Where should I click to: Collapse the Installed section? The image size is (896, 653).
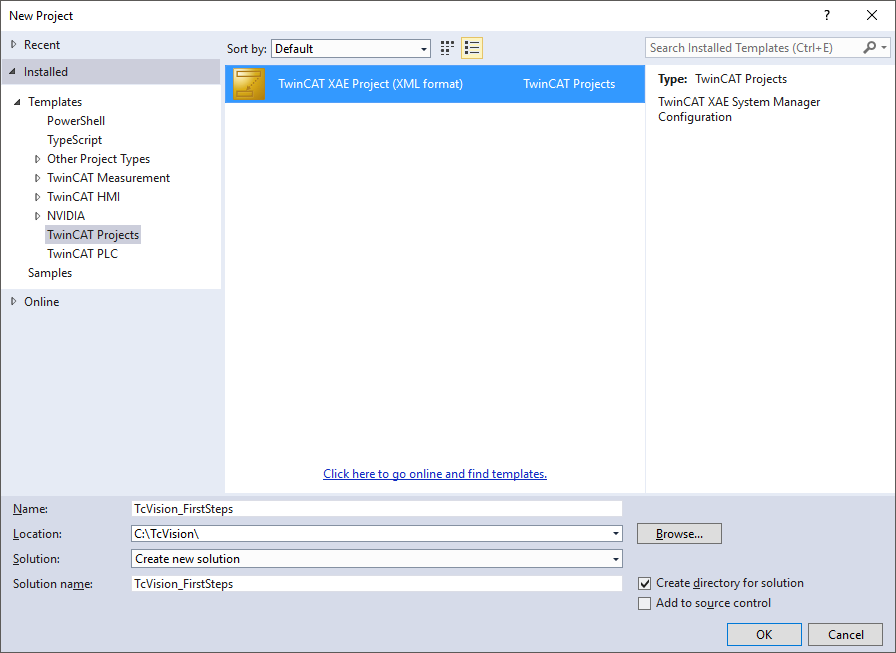pyautogui.click(x=13, y=71)
